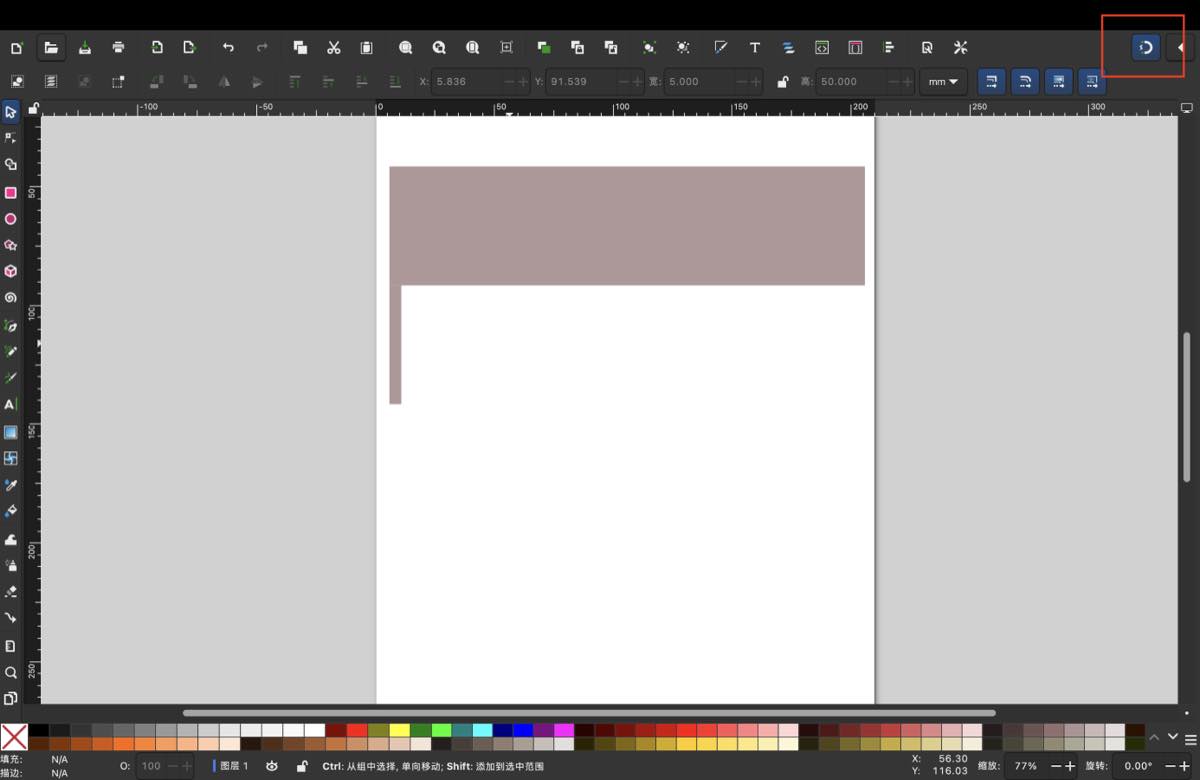The height and width of the screenshot is (780, 1200).
Task: Click the no-color X swatch
Action: coord(14,737)
